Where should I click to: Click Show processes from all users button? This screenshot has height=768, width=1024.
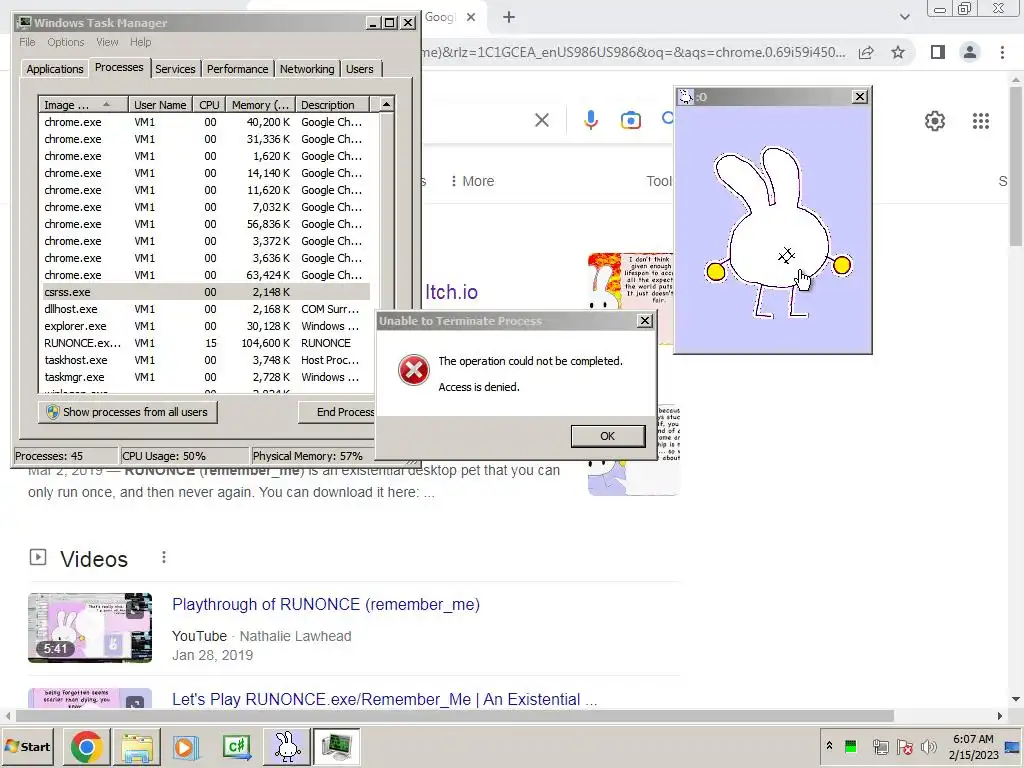pos(127,412)
